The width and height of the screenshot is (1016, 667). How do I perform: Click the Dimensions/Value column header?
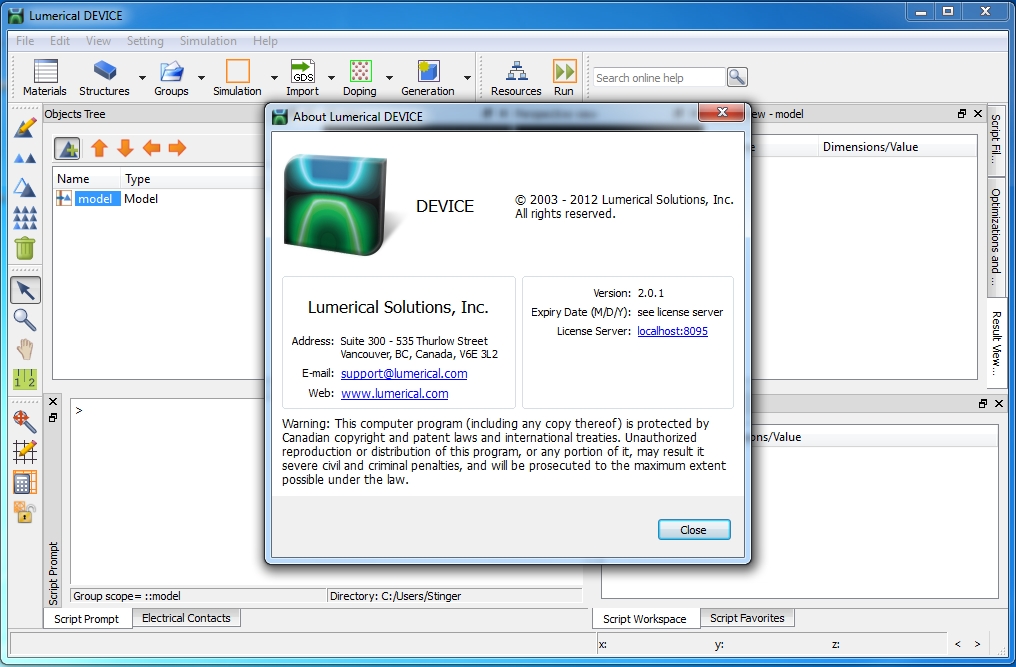[897, 147]
